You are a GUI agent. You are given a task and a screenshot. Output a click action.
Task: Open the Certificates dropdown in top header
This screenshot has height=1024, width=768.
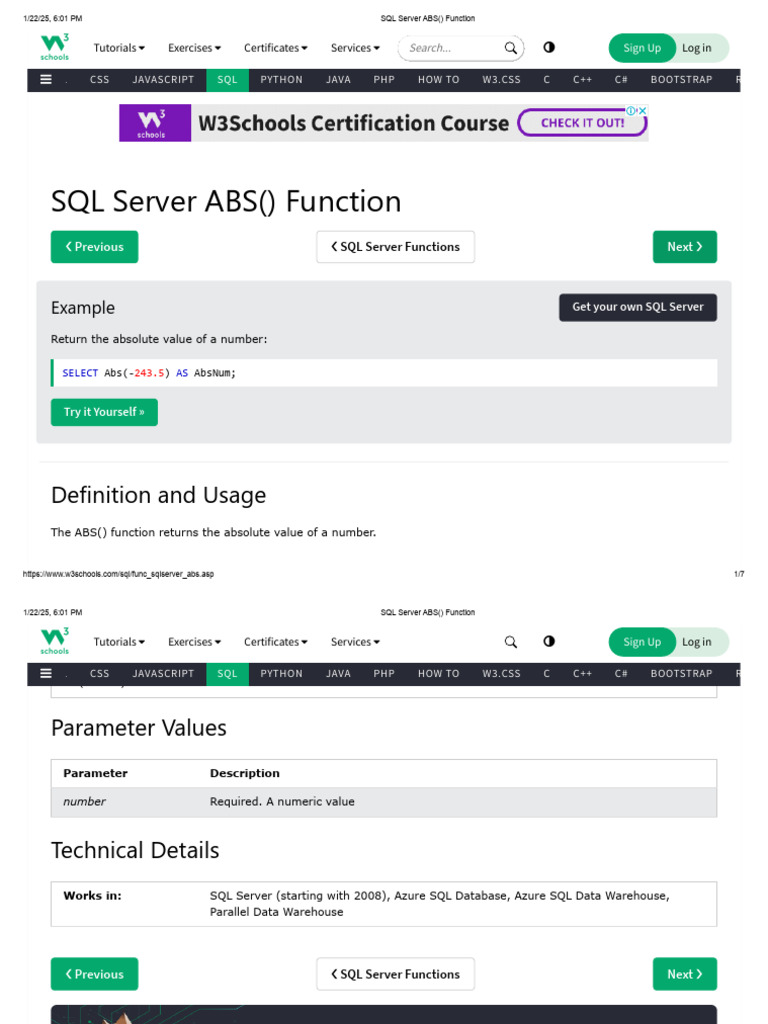click(x=275, y=48)
